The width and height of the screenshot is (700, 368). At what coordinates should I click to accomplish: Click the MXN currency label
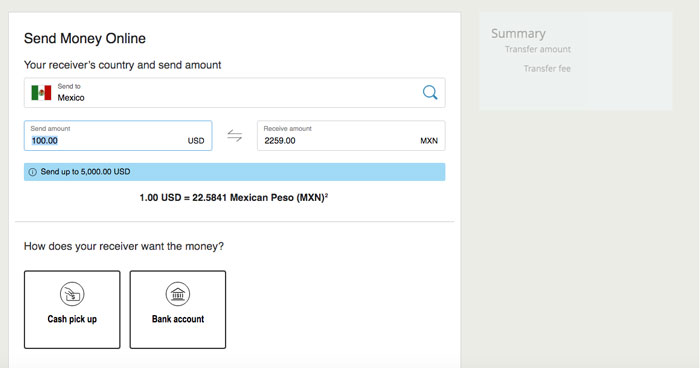click(429, 141)
